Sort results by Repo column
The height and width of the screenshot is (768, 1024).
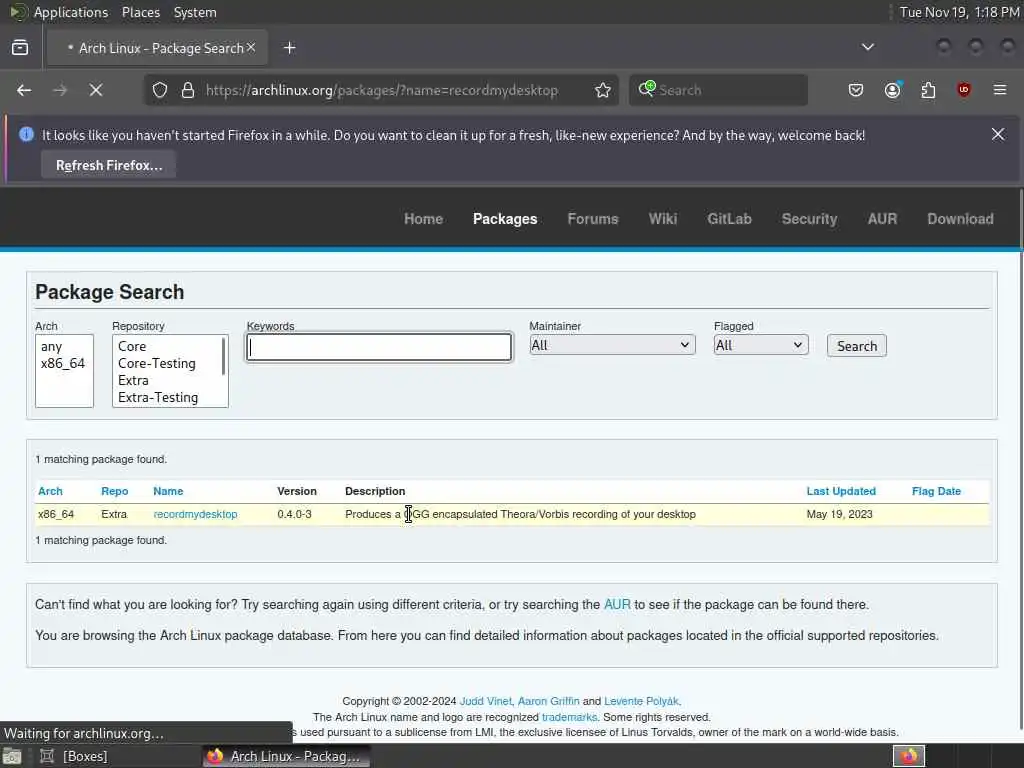[114, 491]
